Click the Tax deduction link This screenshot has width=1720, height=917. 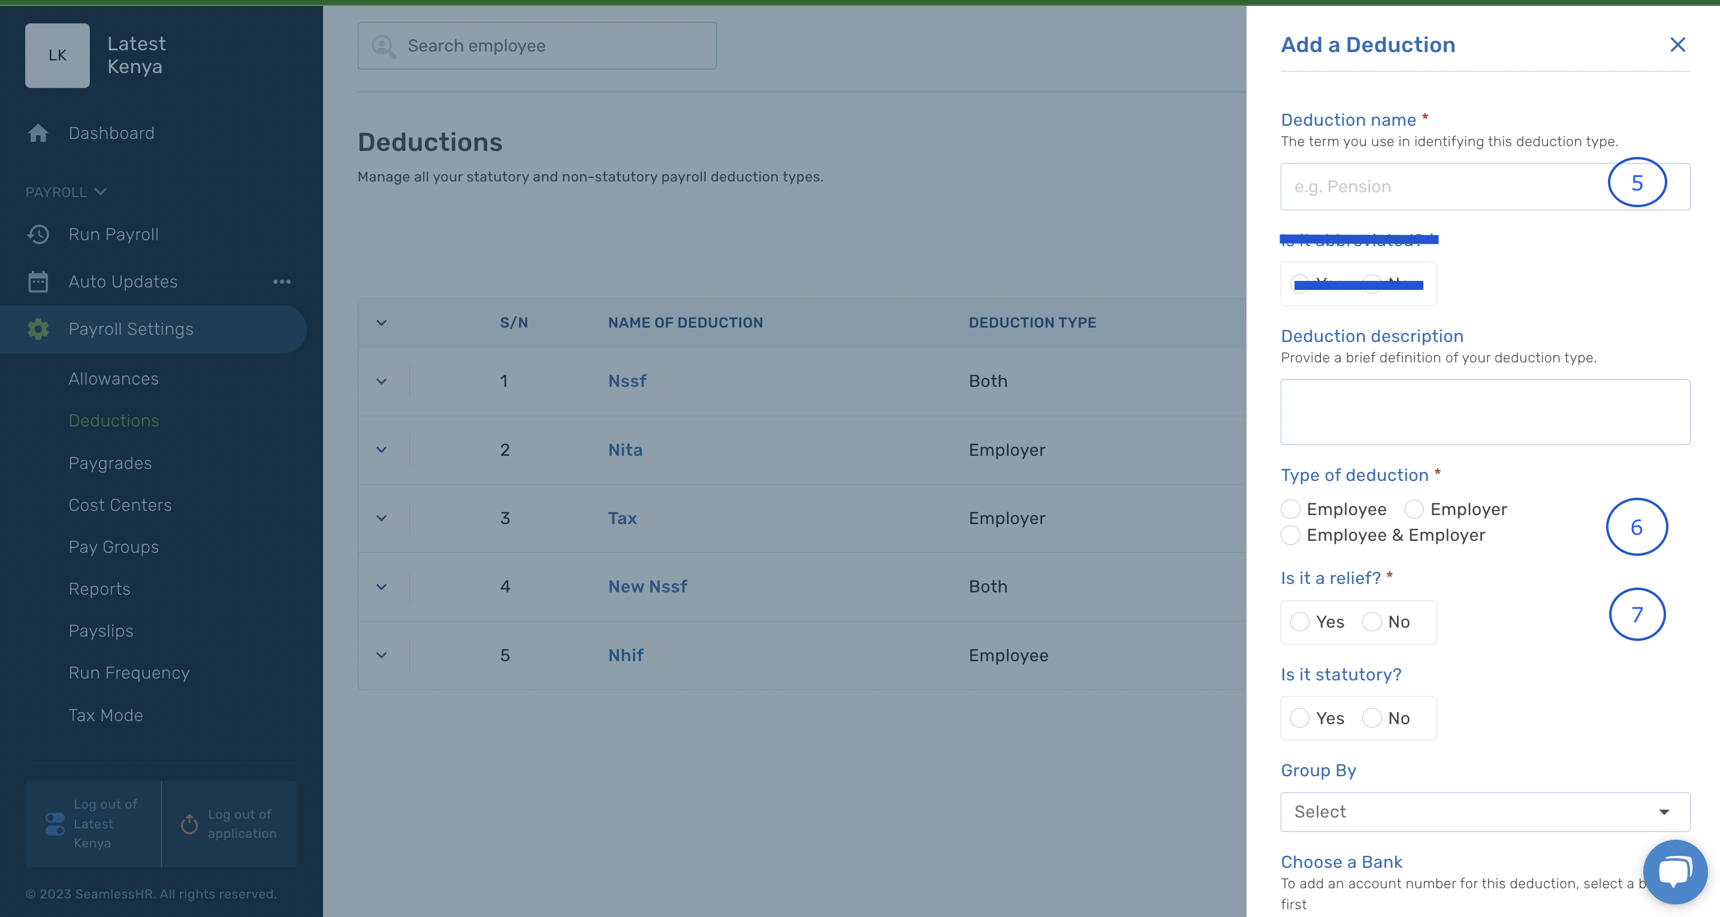622,518
